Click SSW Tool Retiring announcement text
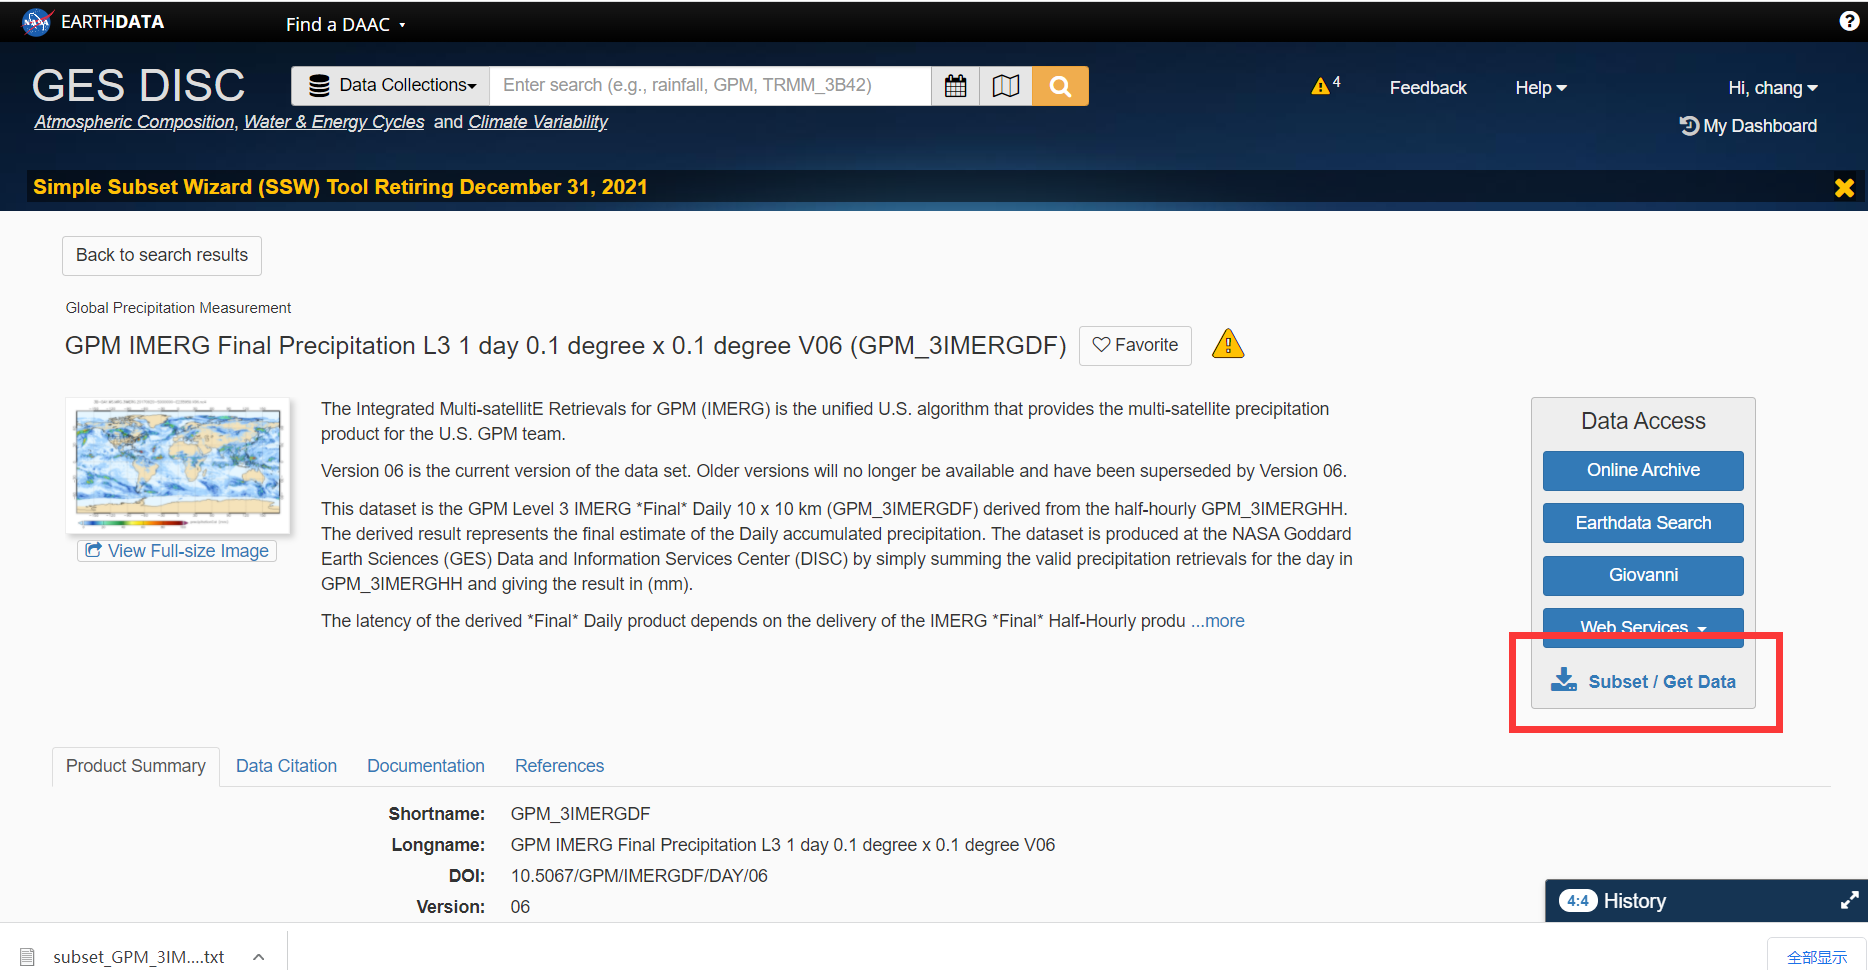The width and height of the screenshot is (1868, 970). (x=340, y=187)
